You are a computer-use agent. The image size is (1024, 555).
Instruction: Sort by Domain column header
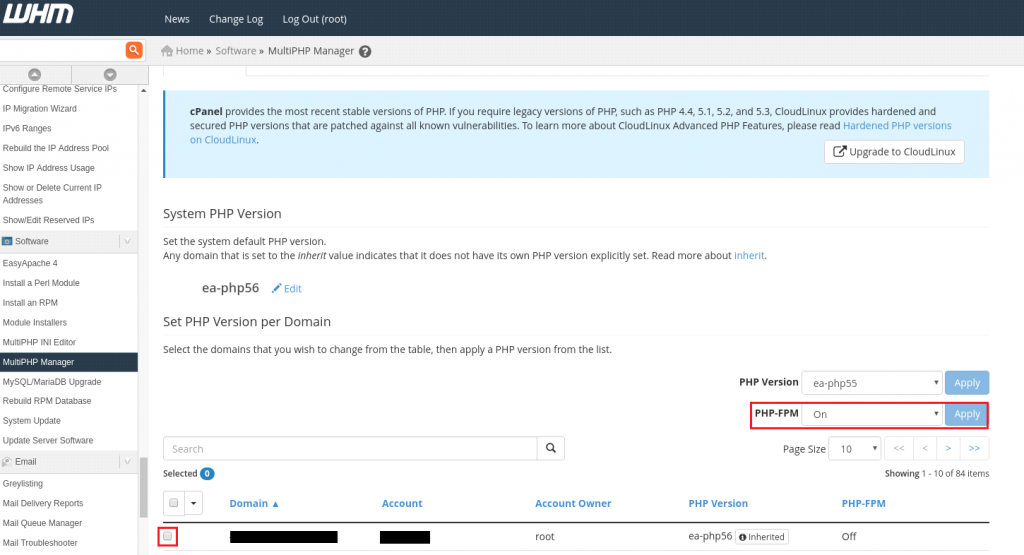[x=249, y=503]
